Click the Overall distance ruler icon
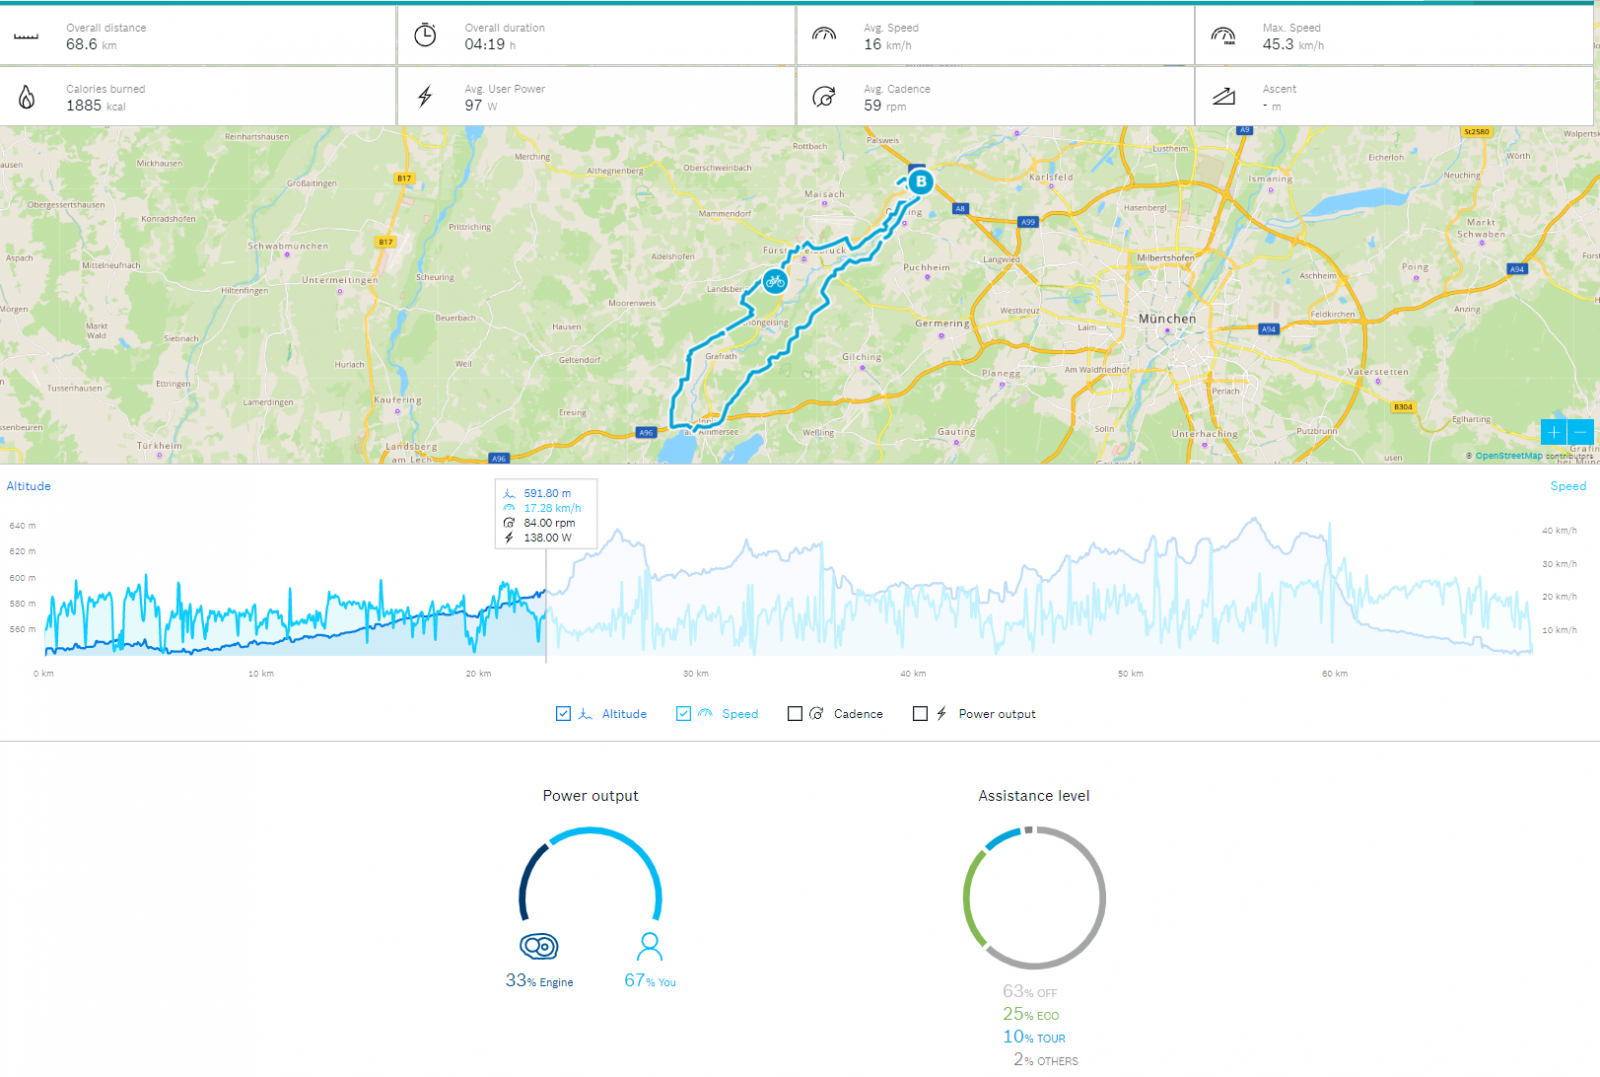 tap(26, 36)
